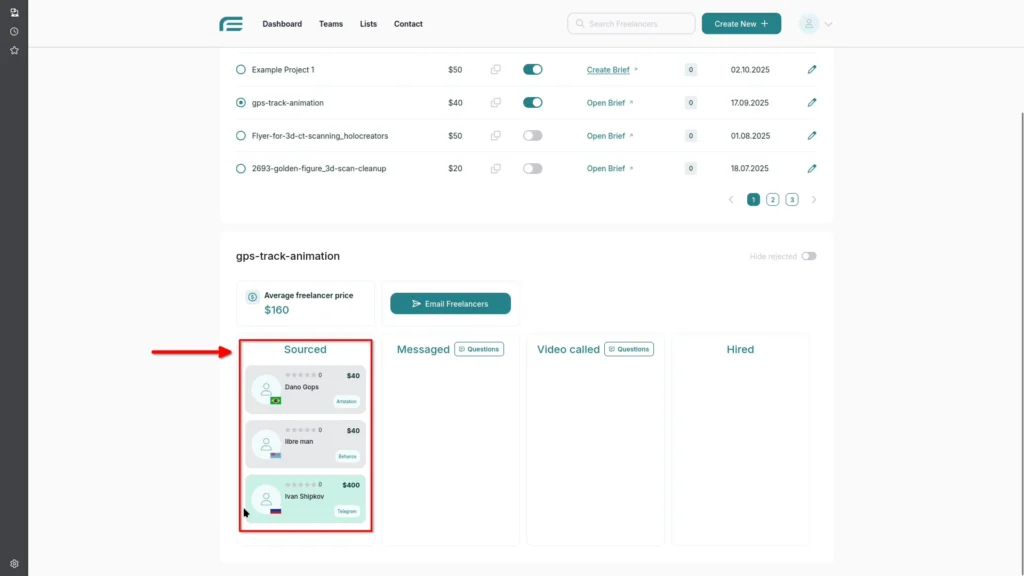Navigate to Lists in top menu
Screen dimensions: 1024x576
coord(368,24)
